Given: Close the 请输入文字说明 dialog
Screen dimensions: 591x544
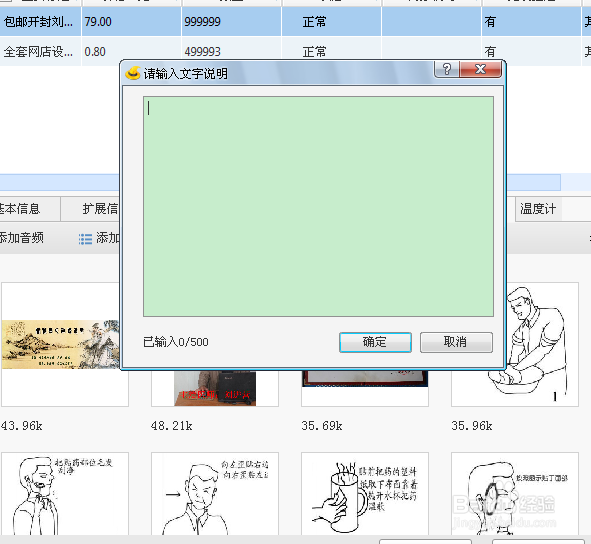Looking at the screenshot, I should point(481,69).
